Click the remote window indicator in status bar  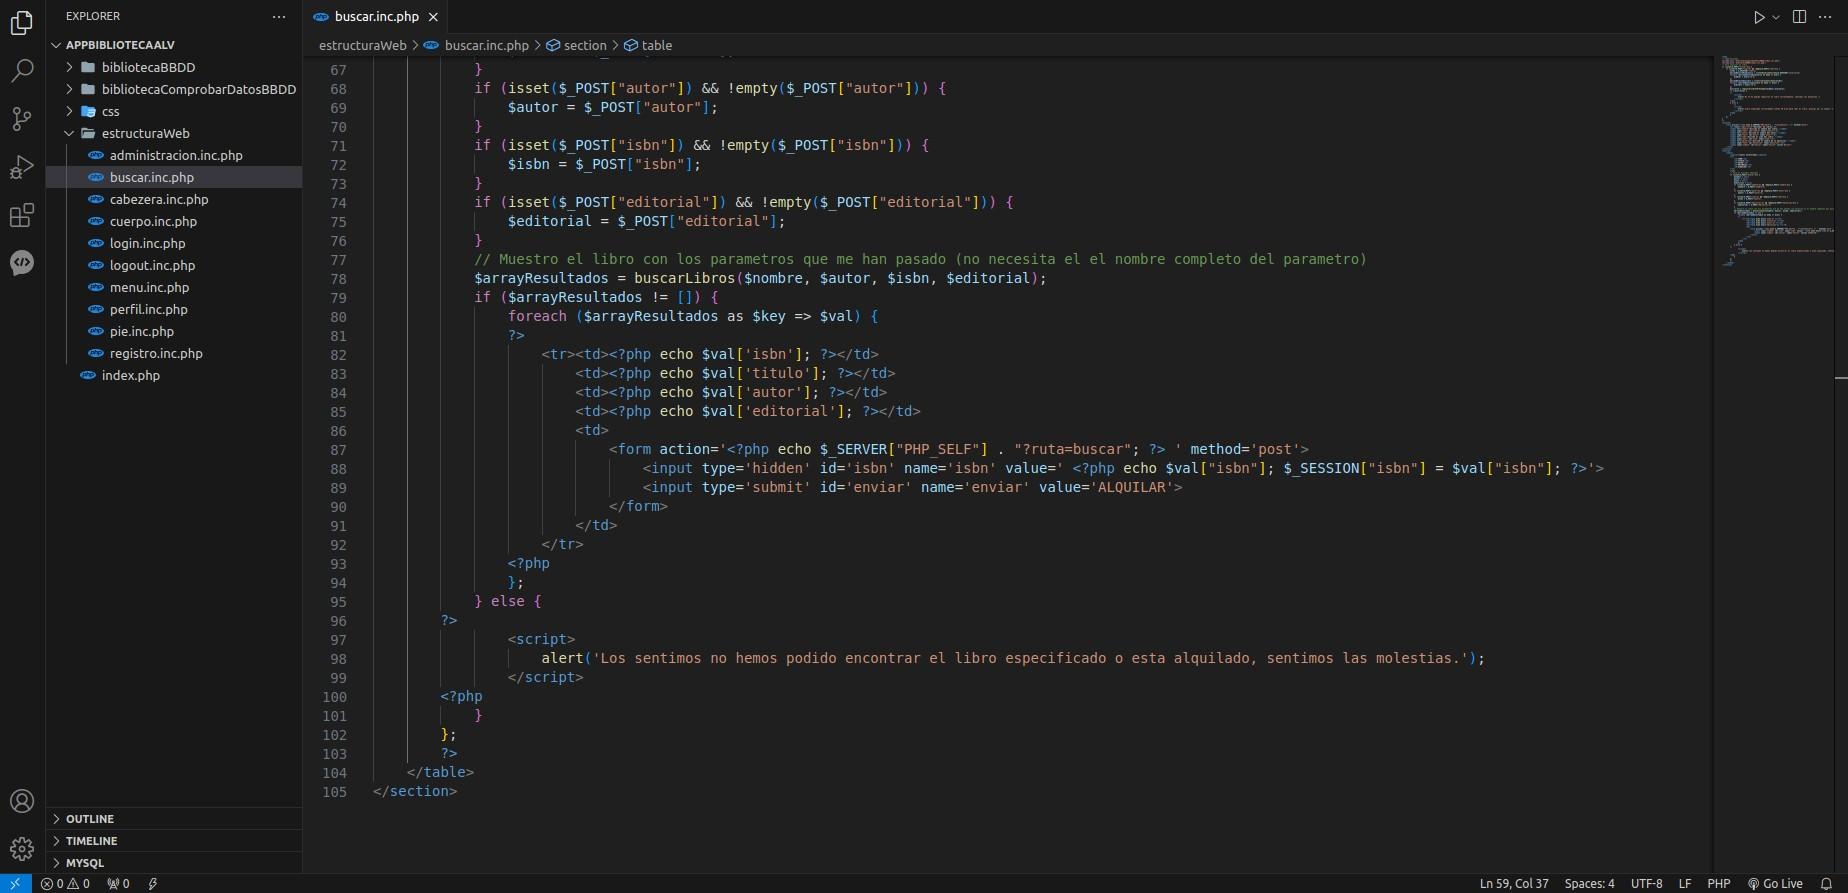(15, 883)
